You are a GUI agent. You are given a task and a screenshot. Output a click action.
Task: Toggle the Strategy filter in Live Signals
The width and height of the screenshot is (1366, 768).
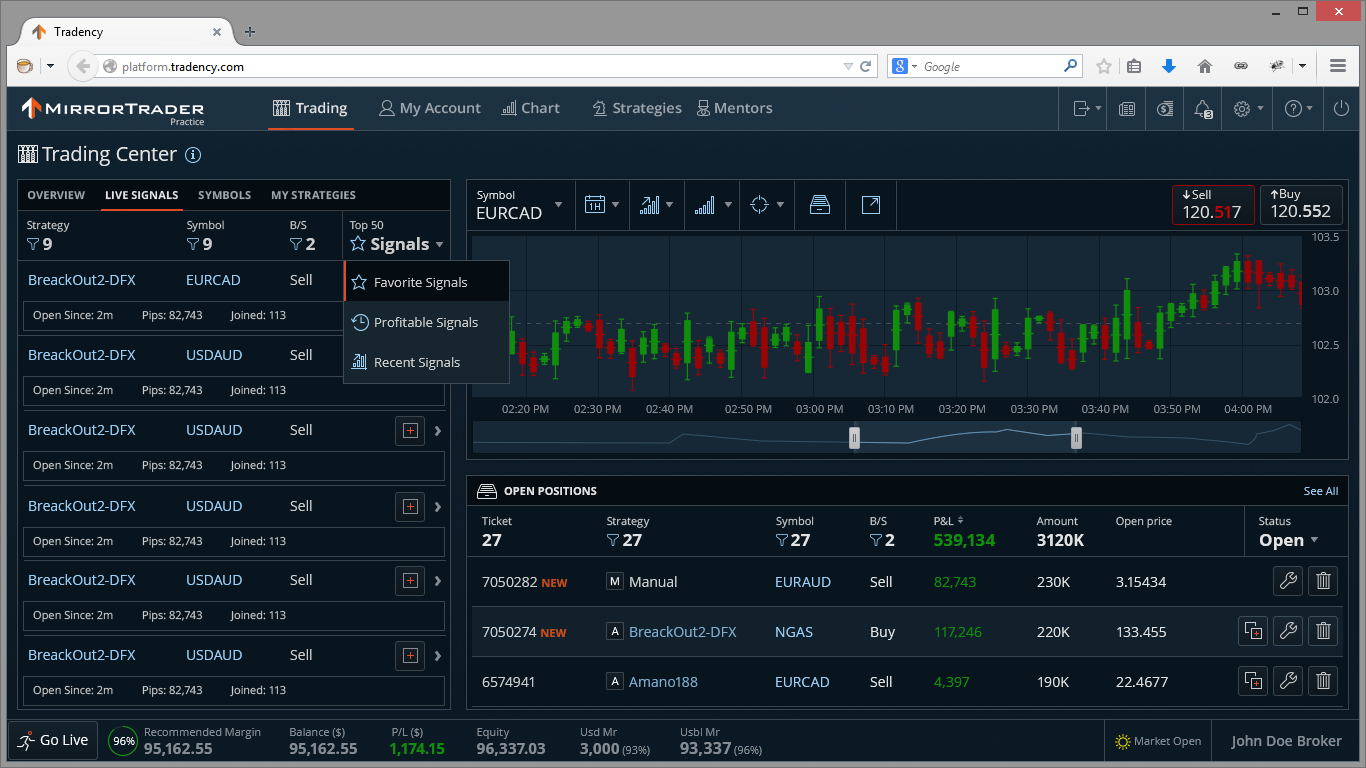click(x=40, y=244)
